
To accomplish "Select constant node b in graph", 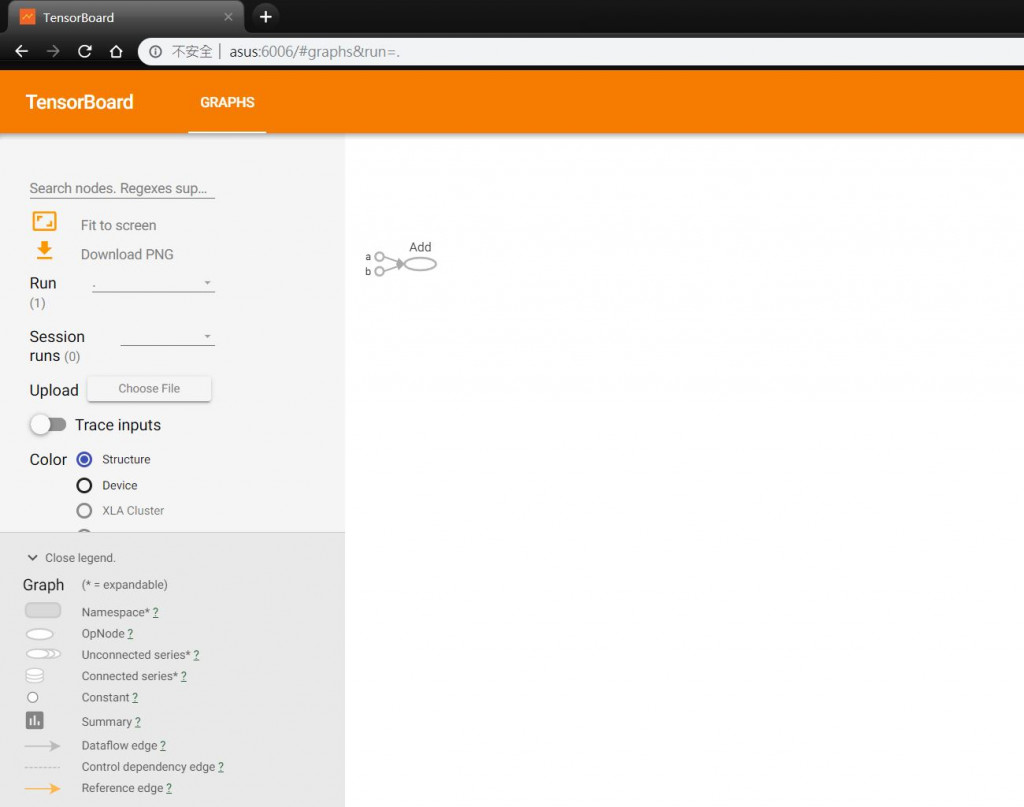I will pos(379,271).
